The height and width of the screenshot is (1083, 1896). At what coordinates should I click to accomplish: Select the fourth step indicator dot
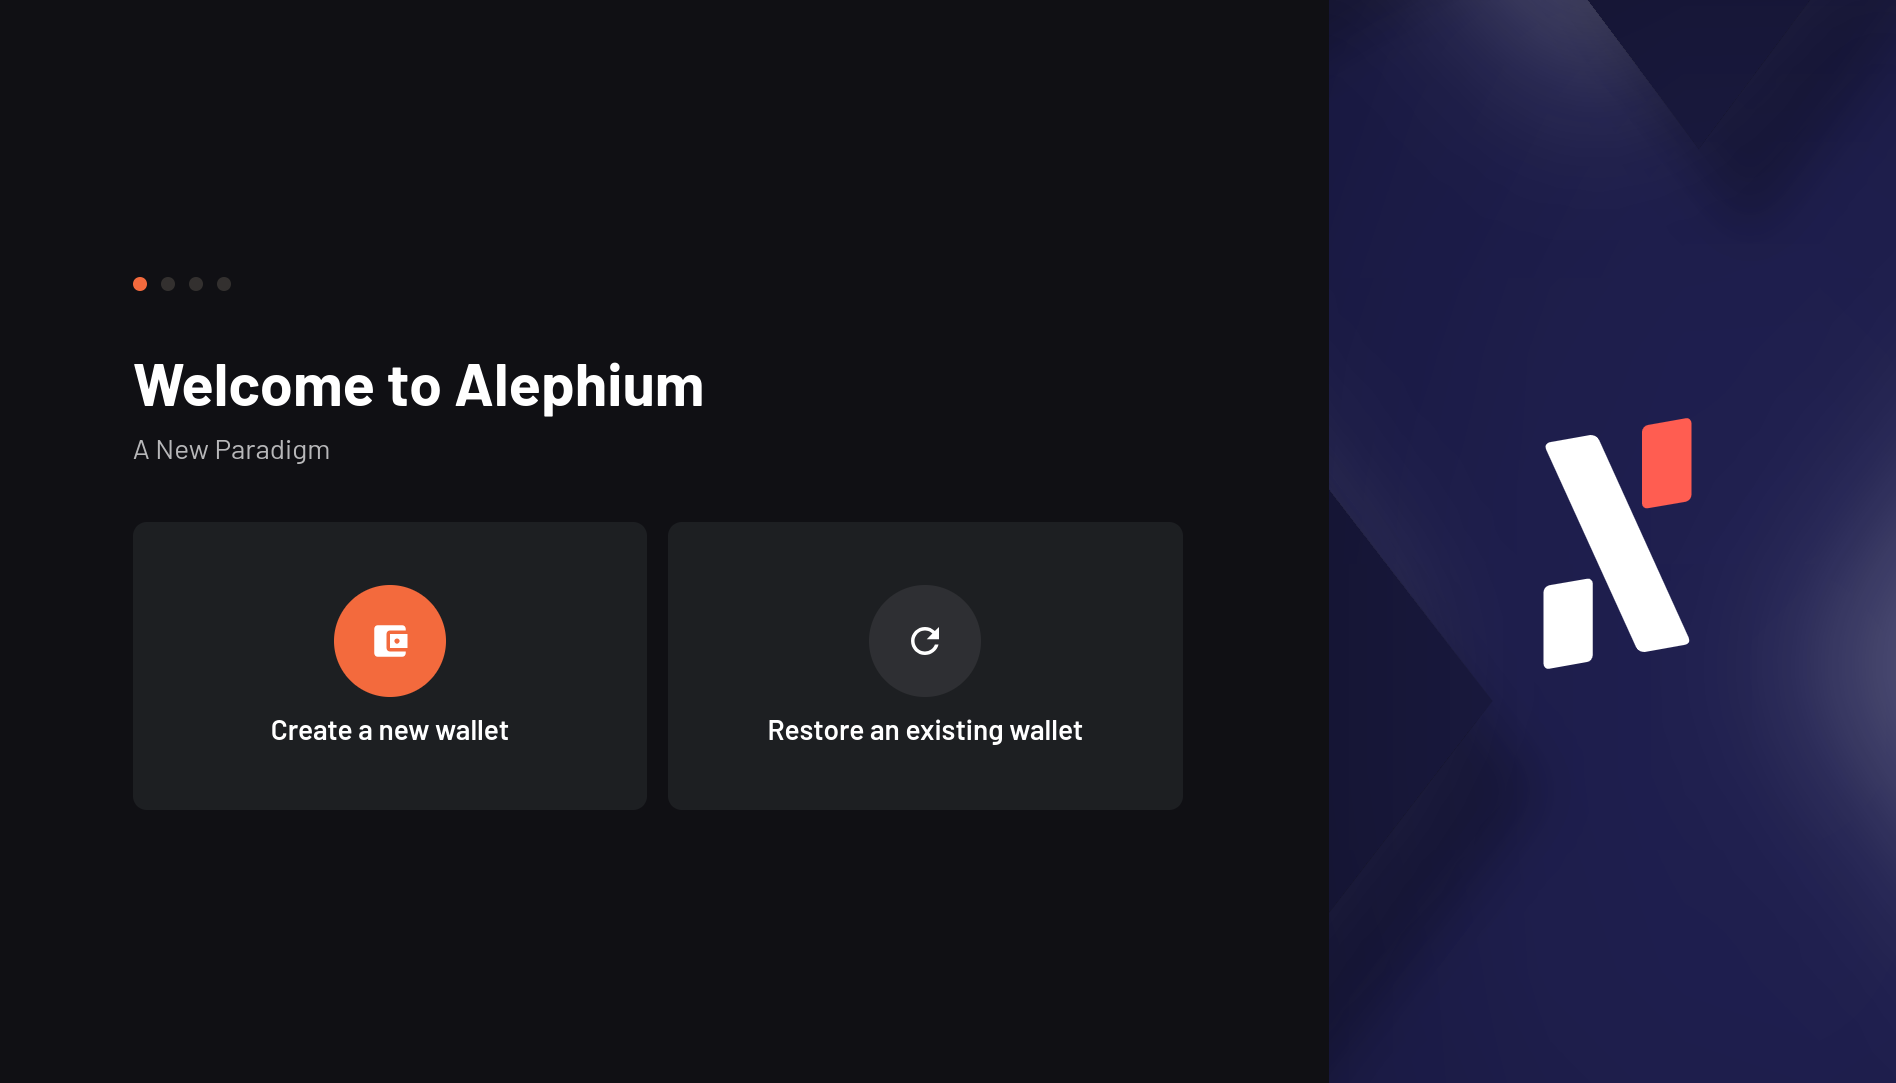224,284
